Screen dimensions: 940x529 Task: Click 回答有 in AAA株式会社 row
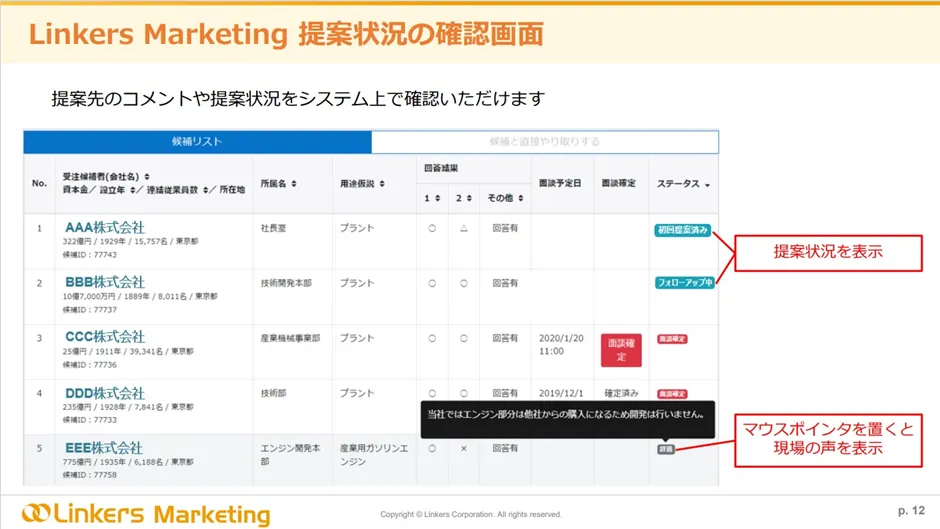click(x=505, y=228)
